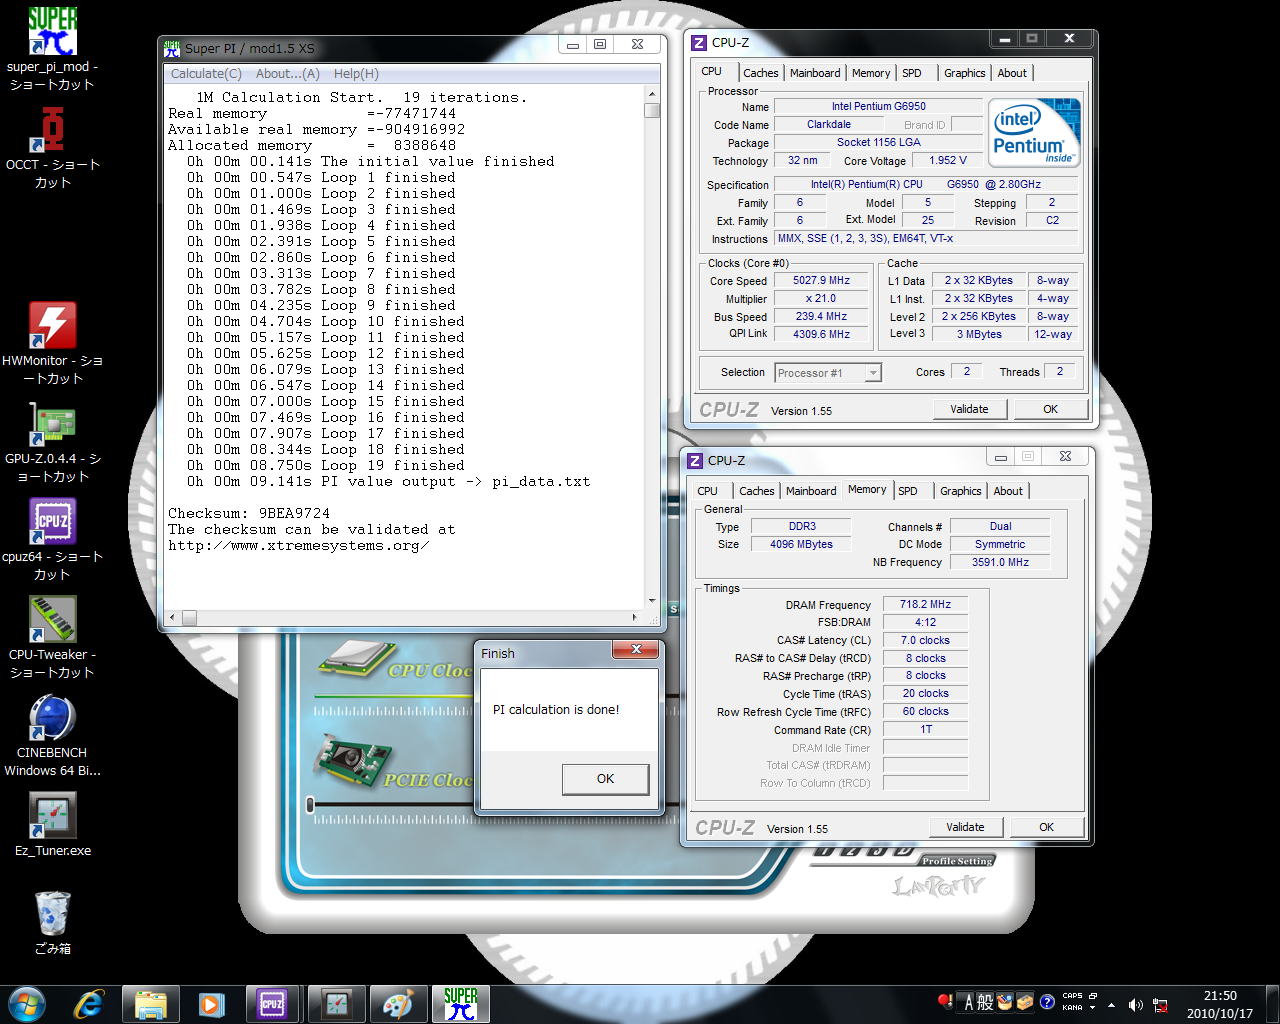Open Windows Explorer folder in taskbar
1280x1024 pixels.
pyautogui.click(x=151, y=1004)
